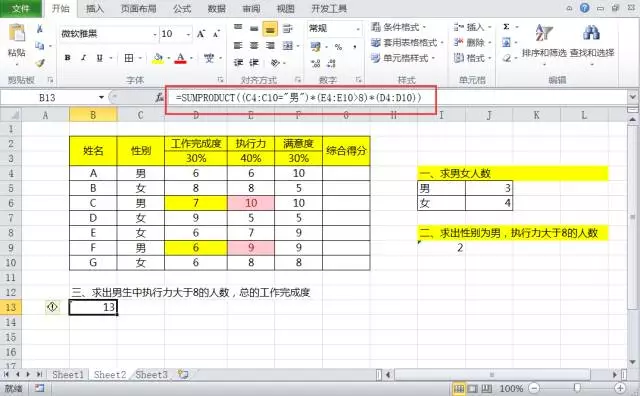Open the font size dropdown showing 10

coord(188,34)
